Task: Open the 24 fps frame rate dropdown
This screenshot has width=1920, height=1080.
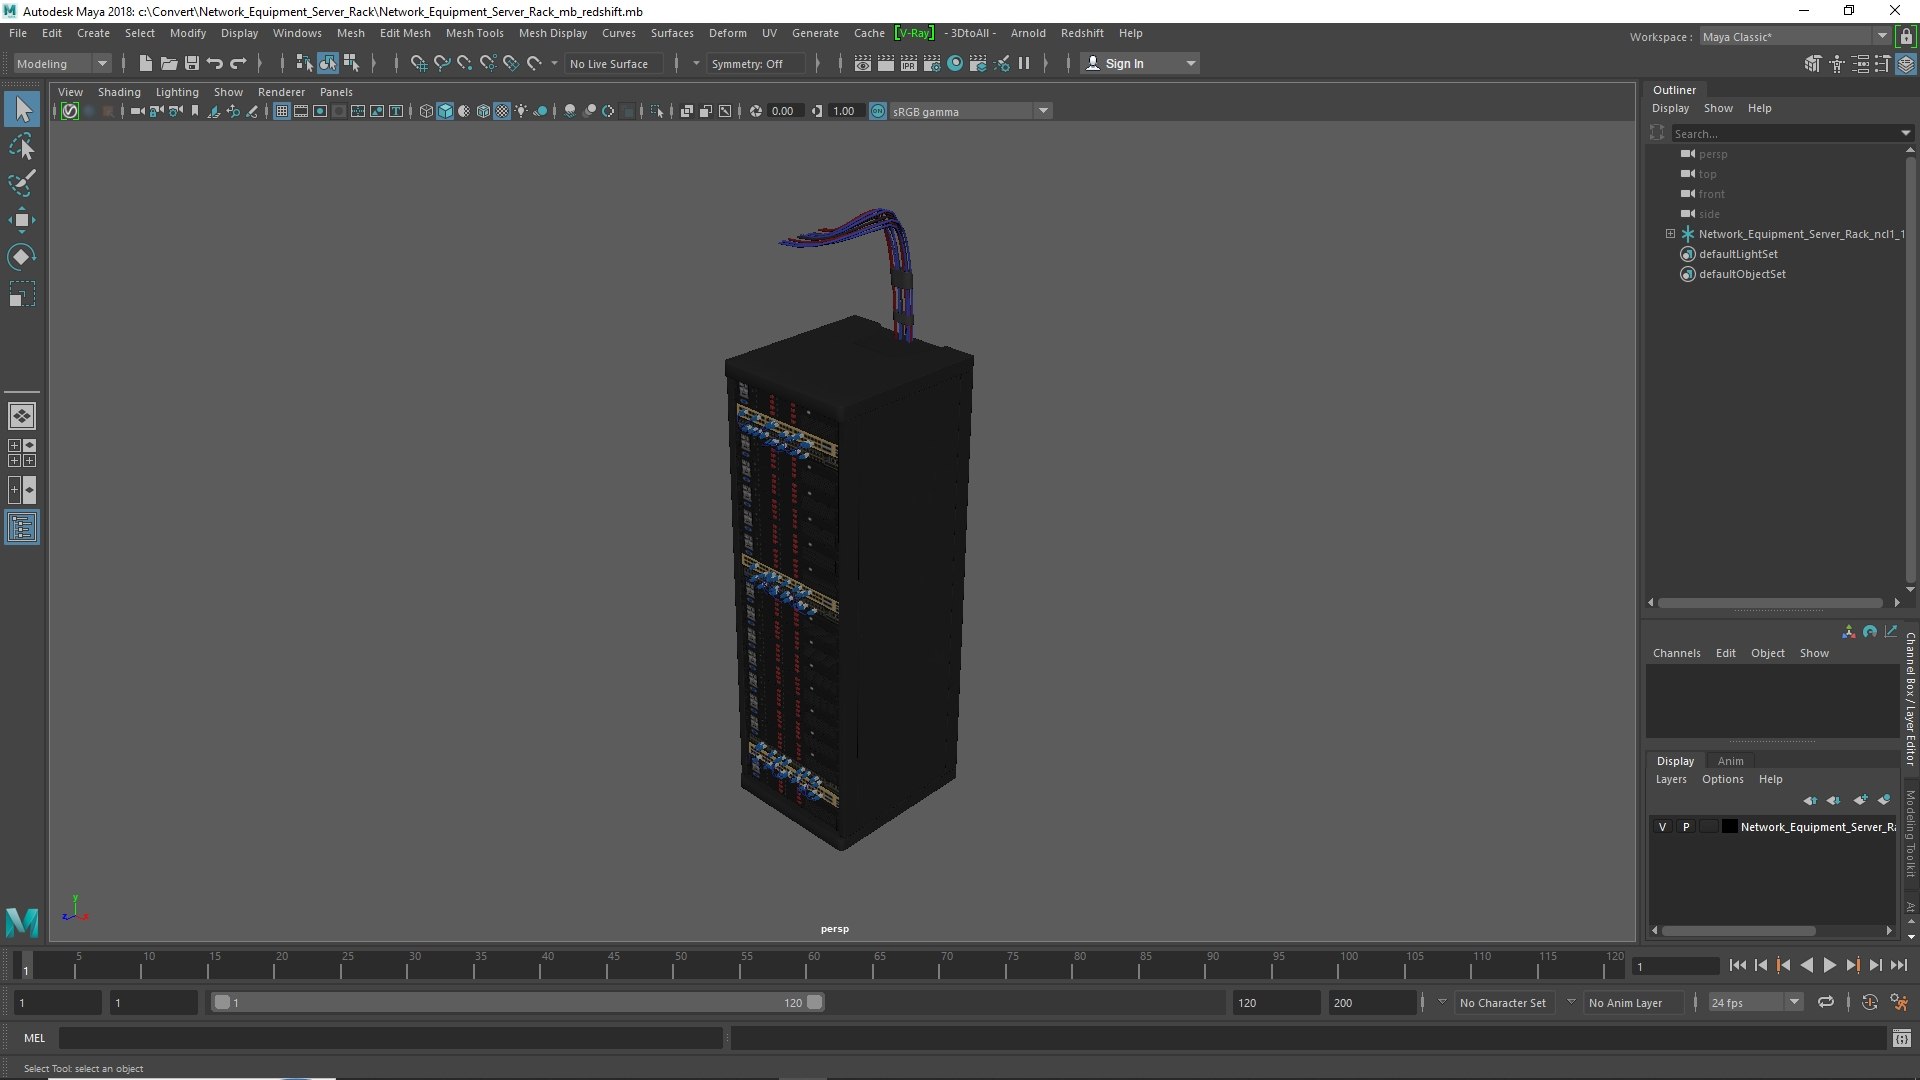Action: [1755, 1002]
